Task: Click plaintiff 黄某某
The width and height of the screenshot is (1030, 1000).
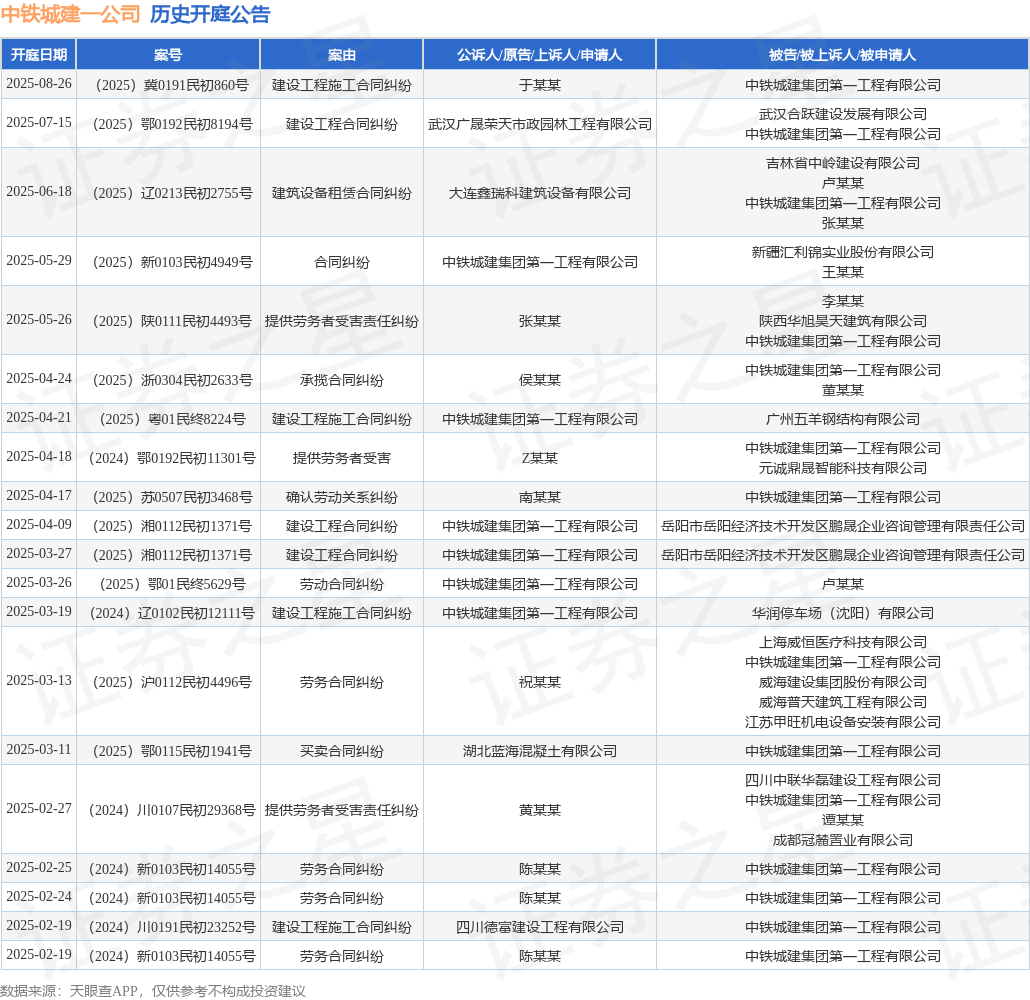Action: [x=539, y=810]
